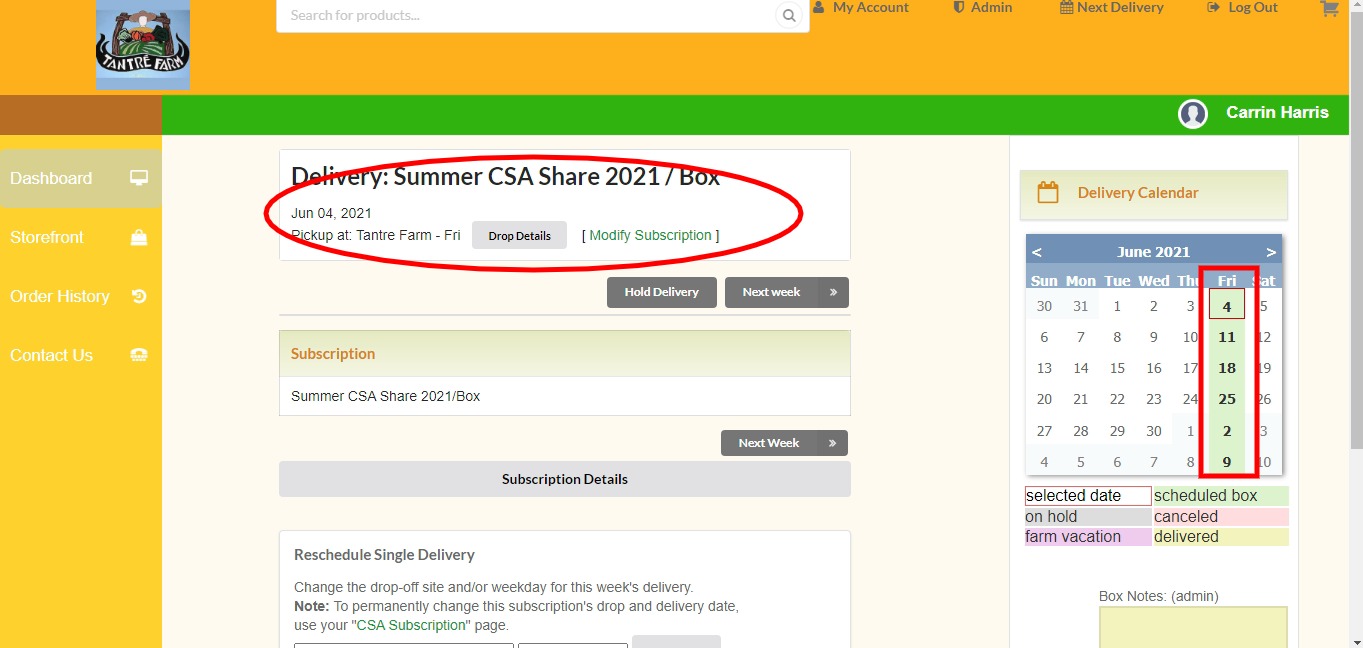Click the Subscription section header
Image resolution: width=1363 pixels, height=648 pixels.
[564, 354]
